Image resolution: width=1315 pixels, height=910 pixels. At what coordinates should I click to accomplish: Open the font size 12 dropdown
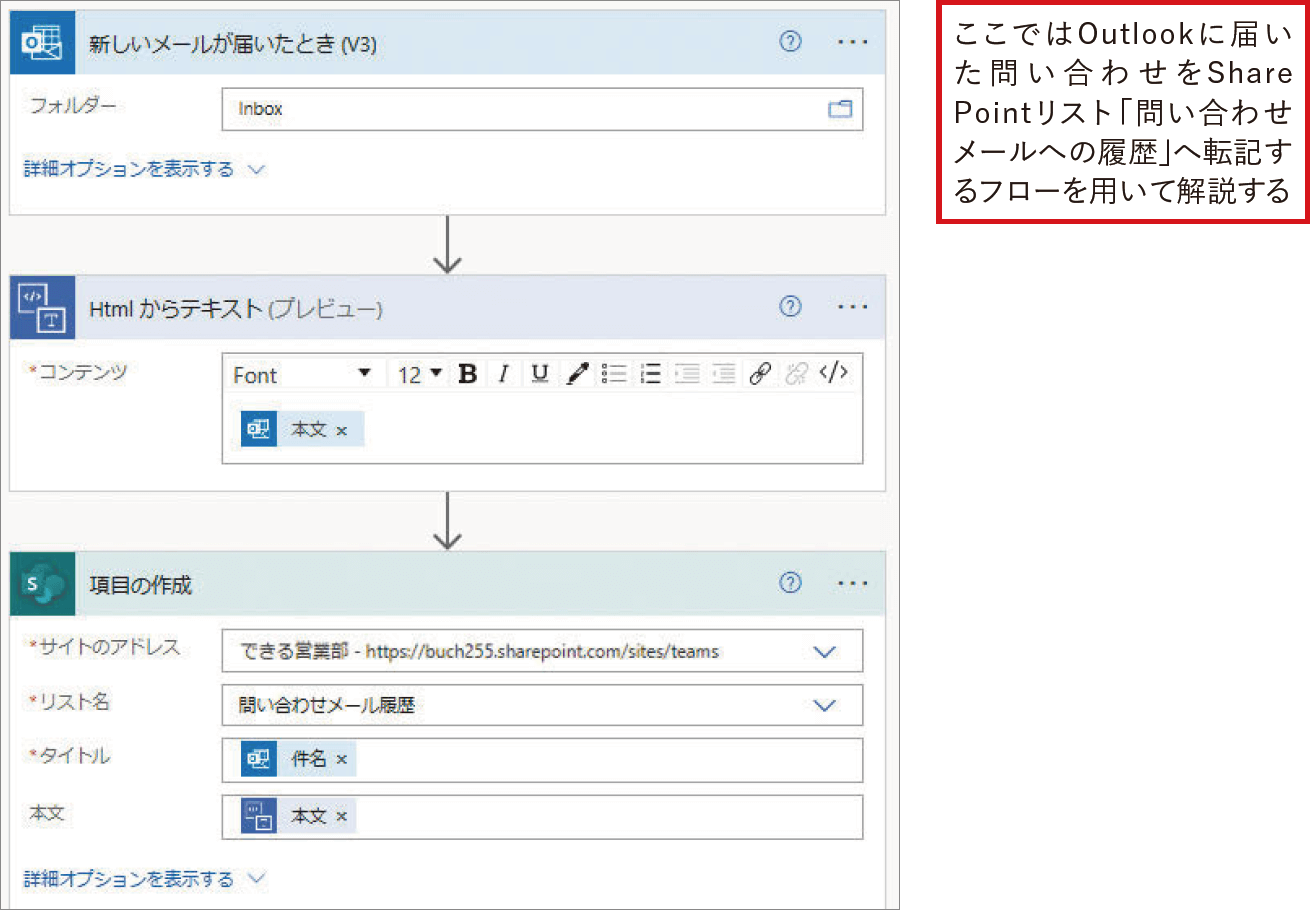point(419,374)
